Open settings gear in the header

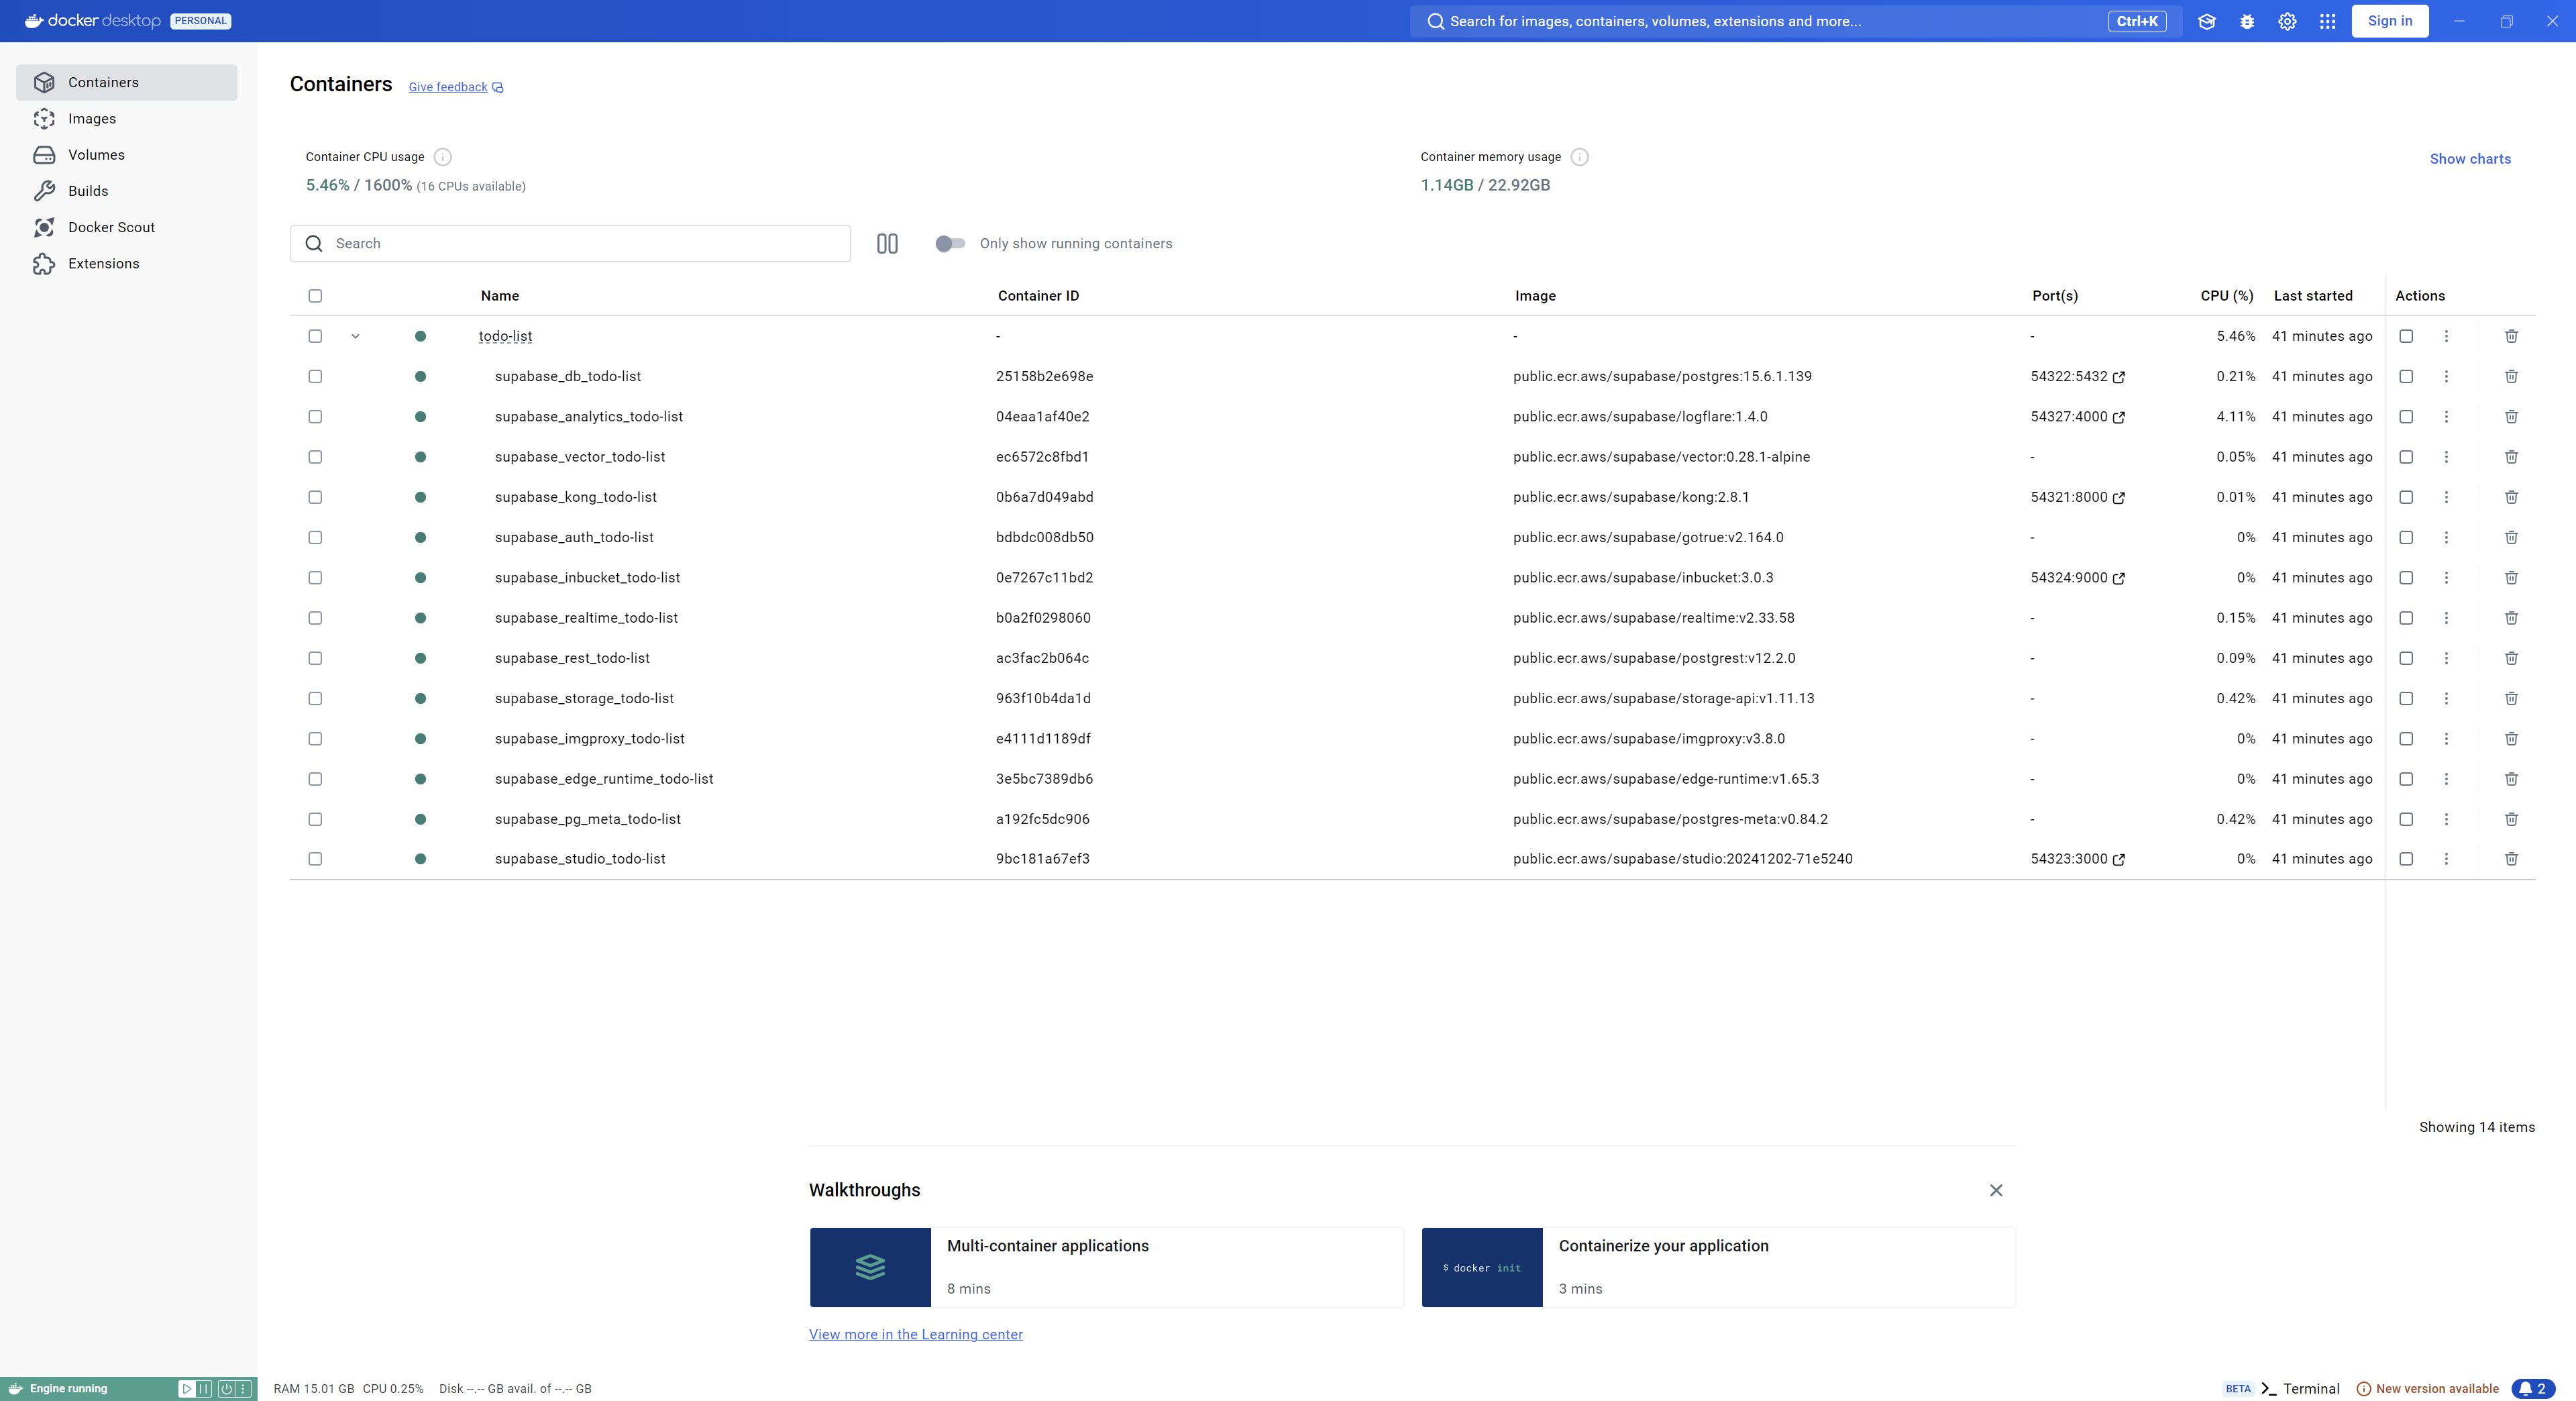2287,21
